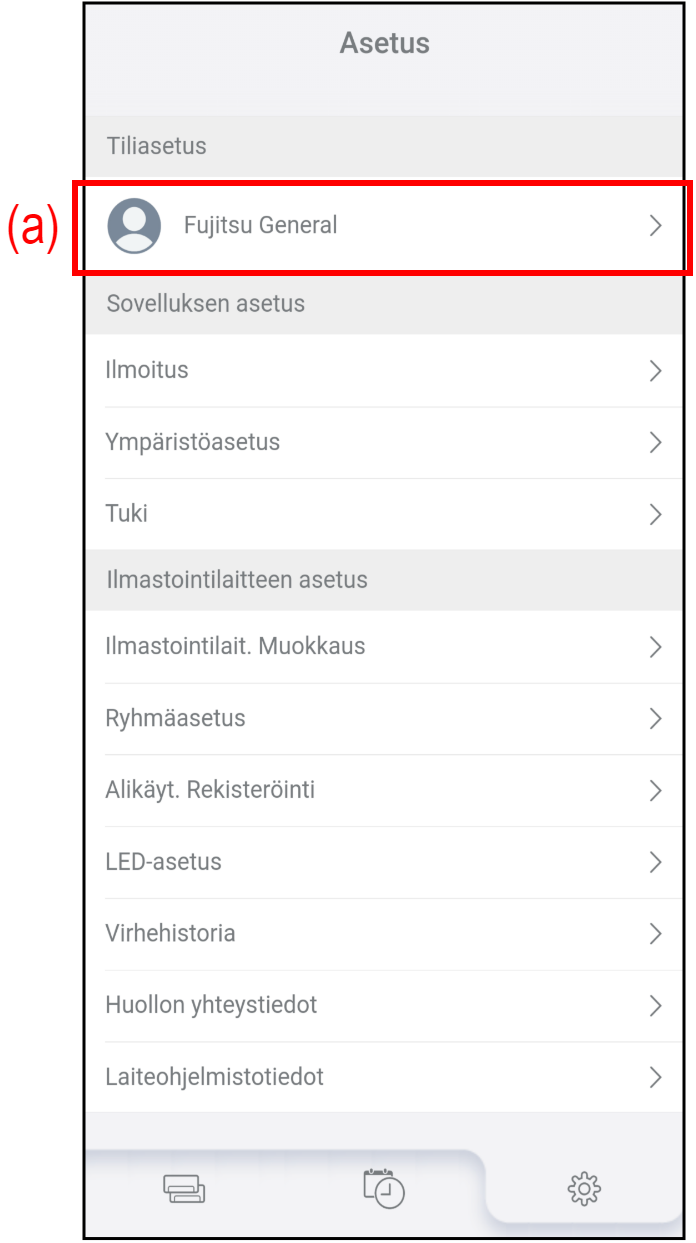Image resolution: width=696 pixels, height=1243 pixels.
Task: Click the Virhehistoria label
Action: tap(170, 933)
